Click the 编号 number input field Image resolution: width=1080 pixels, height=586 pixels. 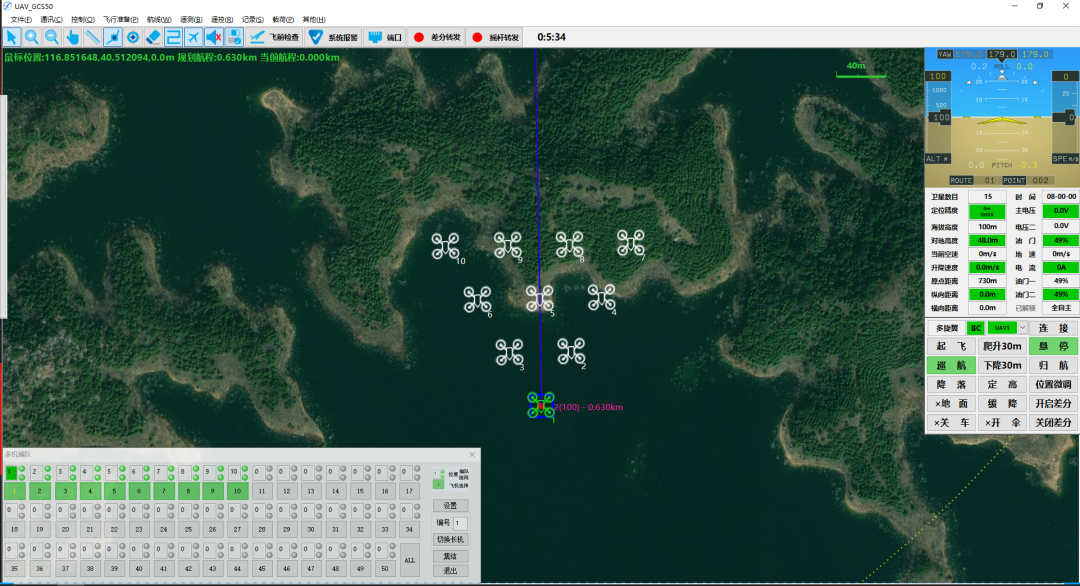460,523
